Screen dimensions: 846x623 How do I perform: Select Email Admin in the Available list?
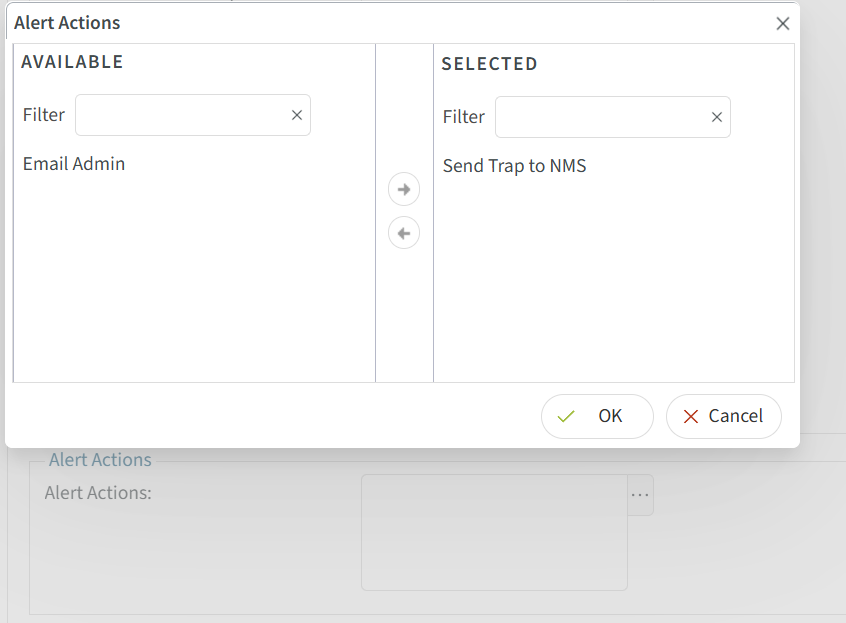tap(73, 163)
